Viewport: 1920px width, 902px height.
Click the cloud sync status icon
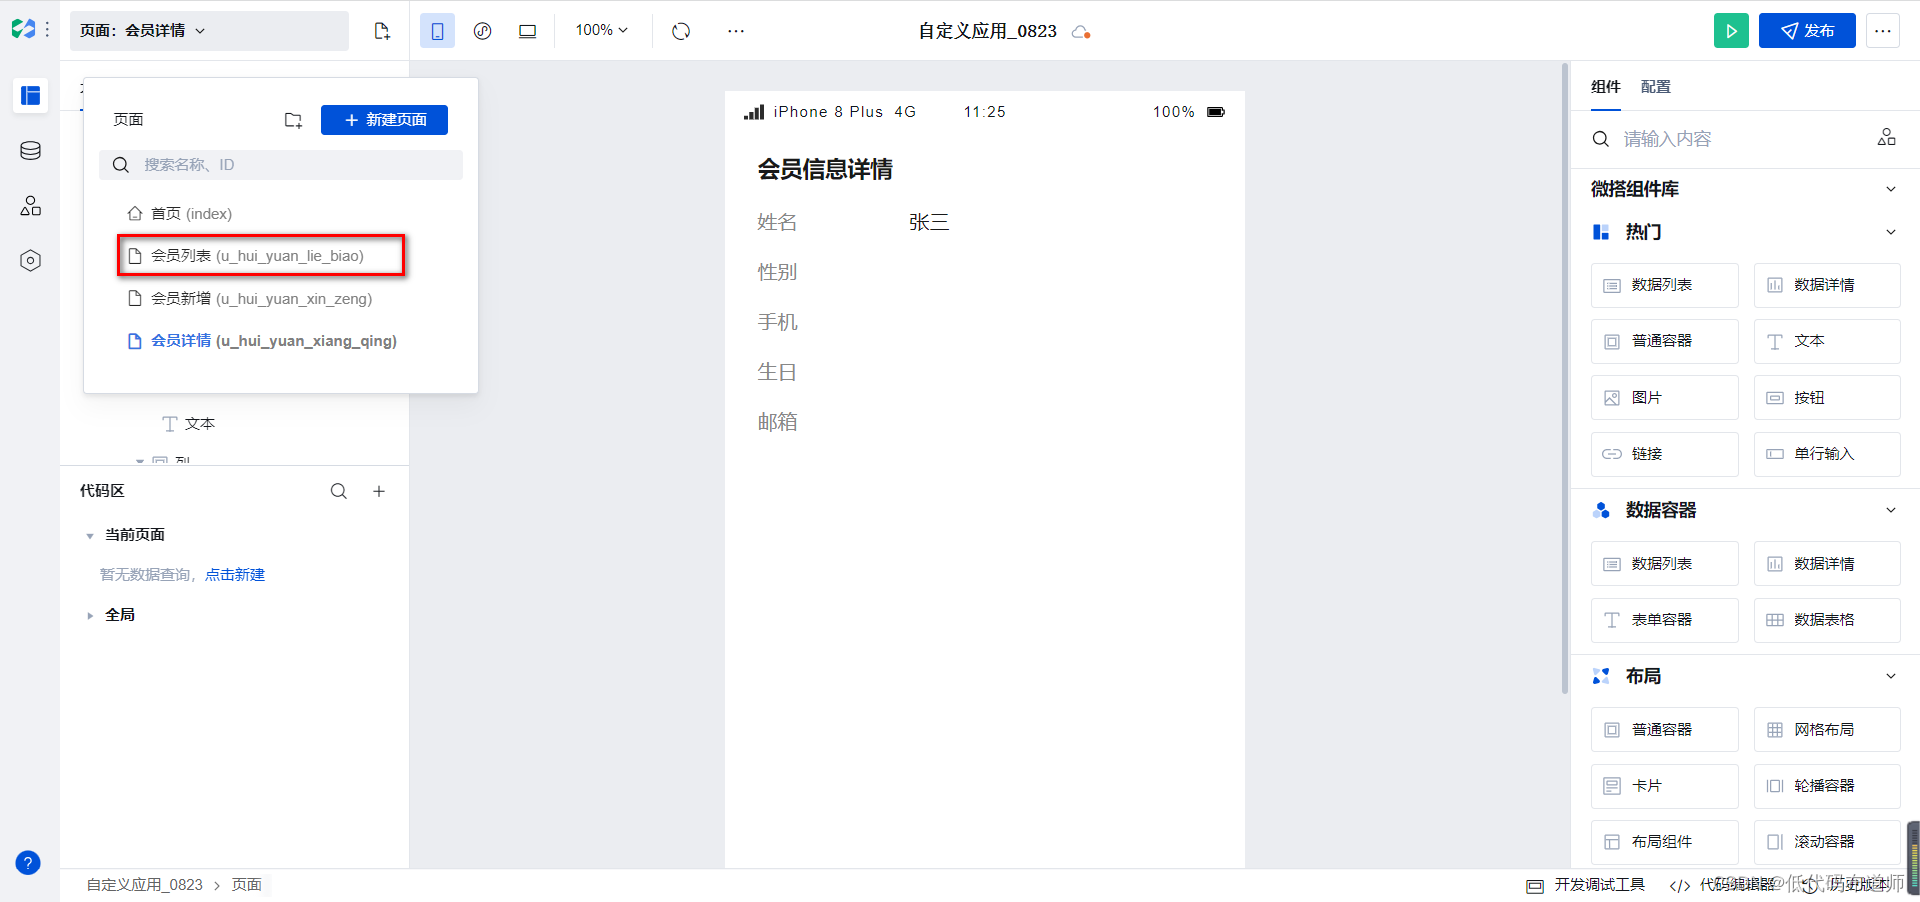point(1080,32)
